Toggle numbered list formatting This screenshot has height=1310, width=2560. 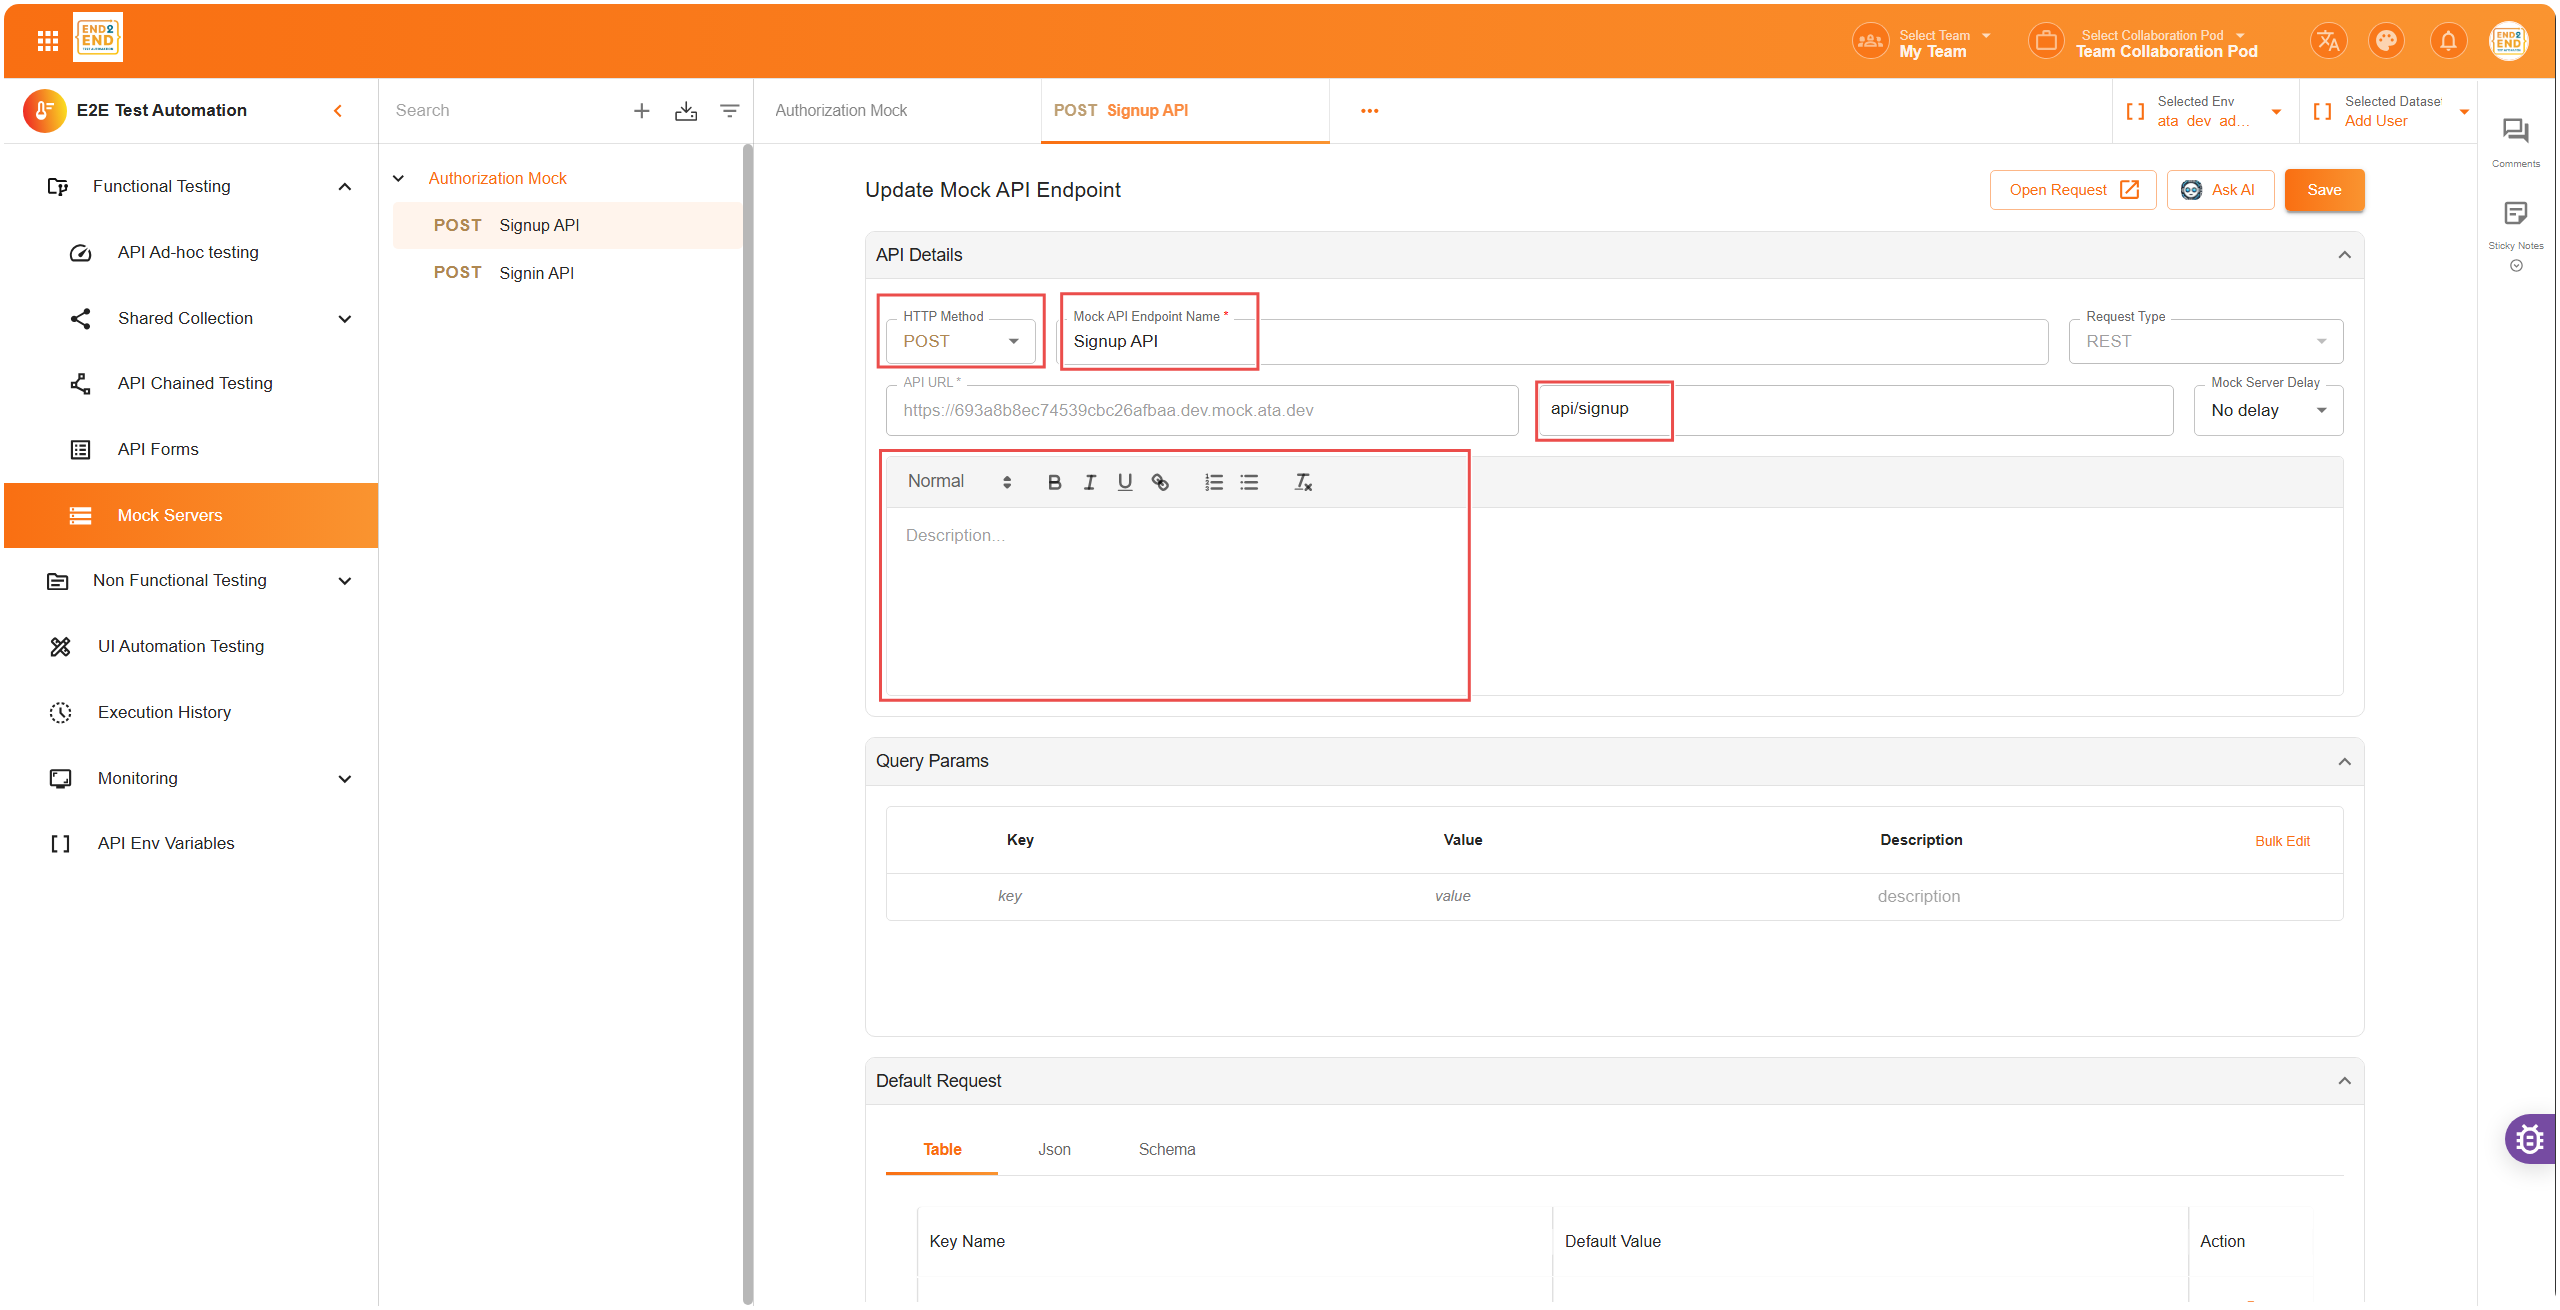(x=1214, y=482)
